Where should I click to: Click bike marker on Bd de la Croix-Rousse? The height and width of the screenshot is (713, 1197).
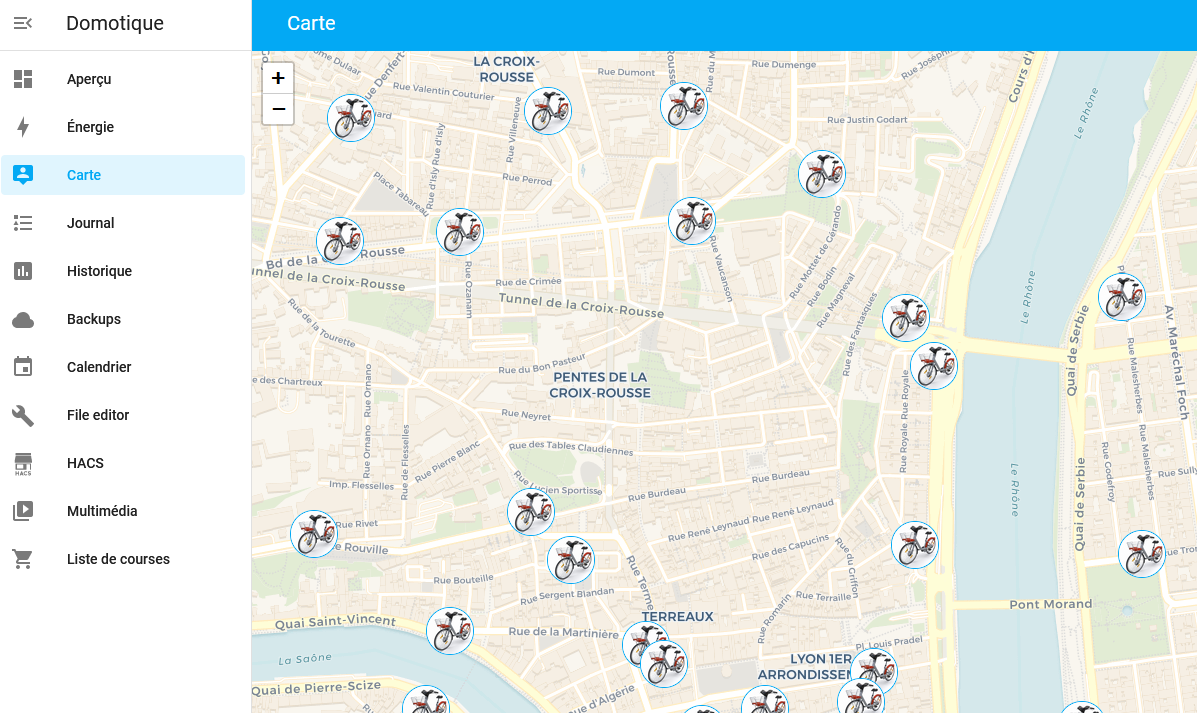340,241
